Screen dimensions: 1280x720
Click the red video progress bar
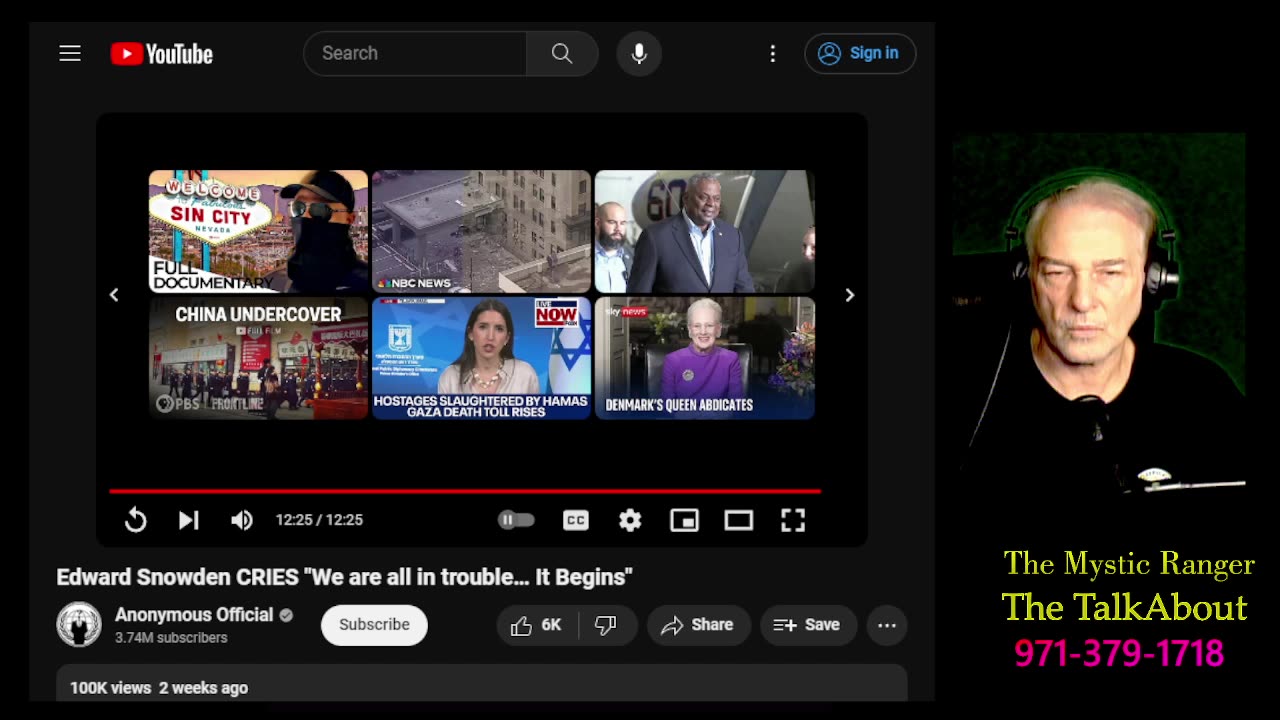(465, 491)
